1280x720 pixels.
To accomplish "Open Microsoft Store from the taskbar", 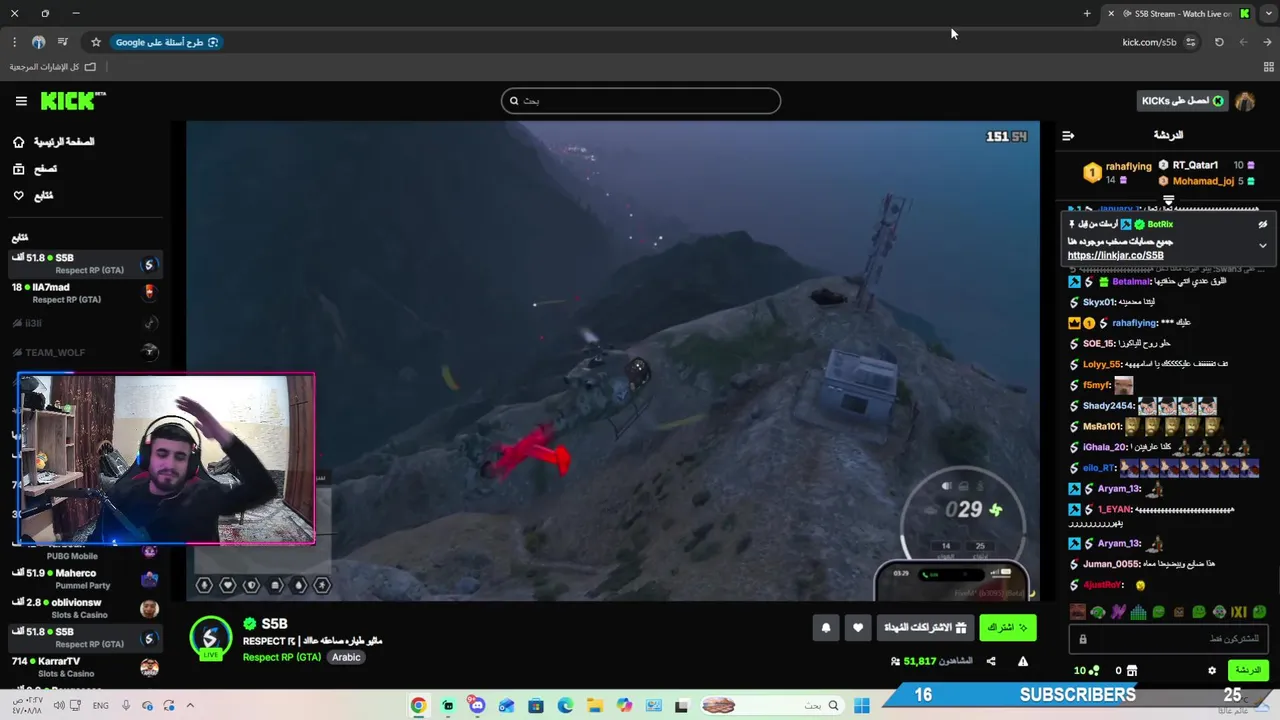I will (x=535, y=706).
